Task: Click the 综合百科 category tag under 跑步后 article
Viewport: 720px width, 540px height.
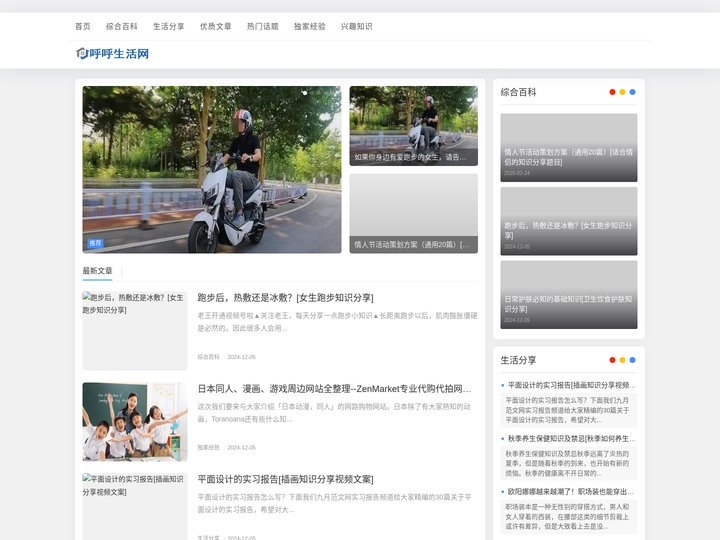Action: (x=208, y=357)
